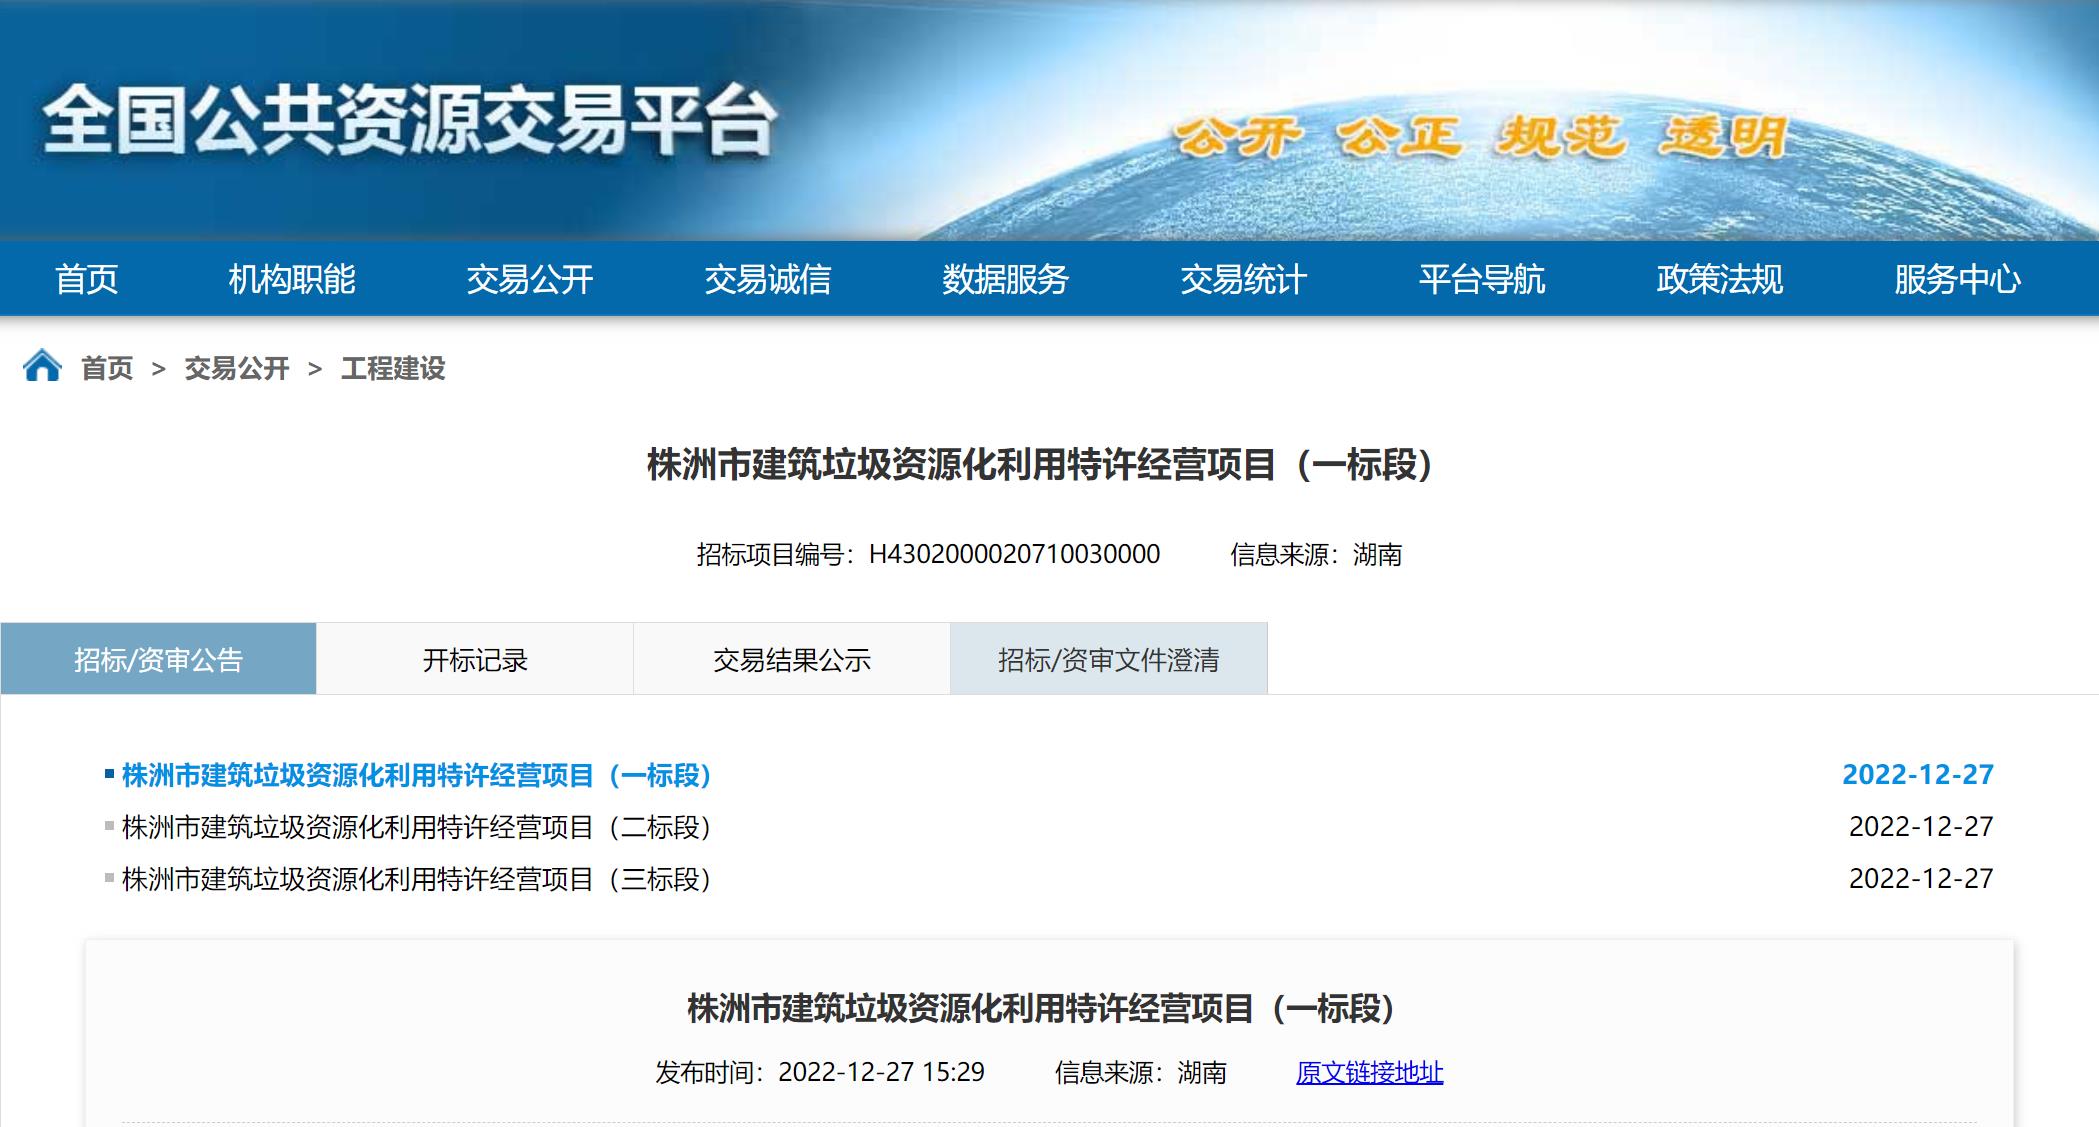Viewport: 2099px width, 1127px height.
Task: Open 交易公开 in main navigation bar
Action: click(x=530, y=279)
